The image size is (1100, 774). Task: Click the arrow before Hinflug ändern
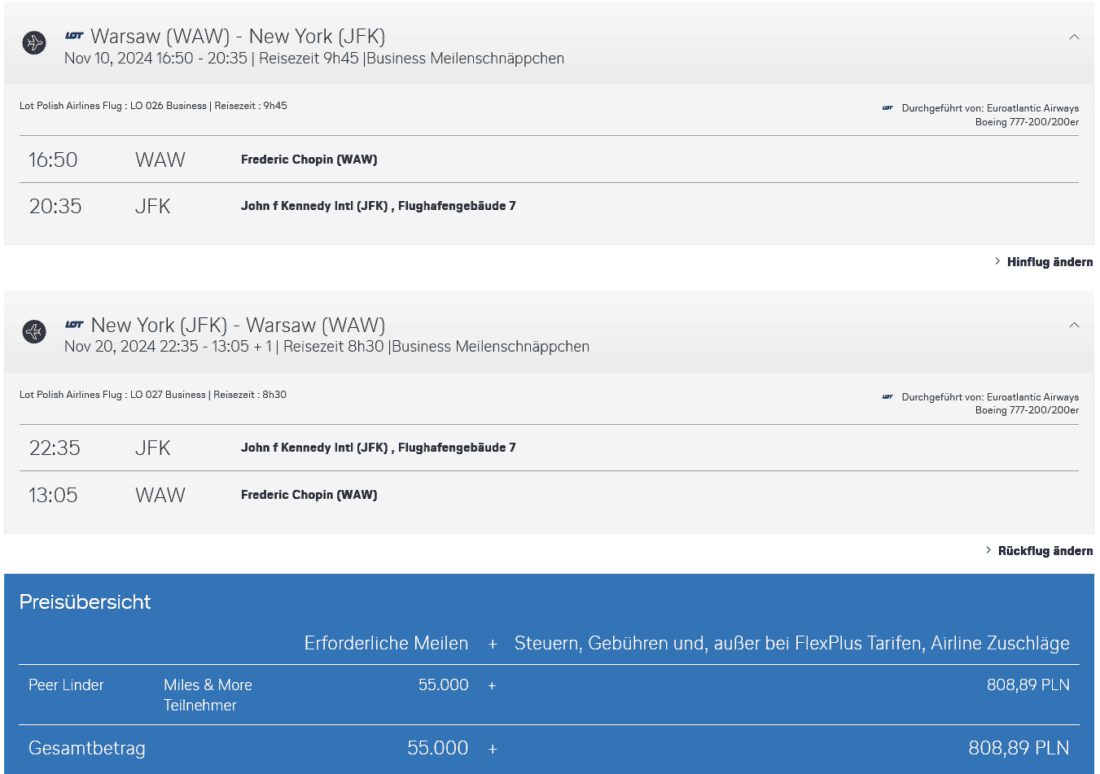coord(997,262)
